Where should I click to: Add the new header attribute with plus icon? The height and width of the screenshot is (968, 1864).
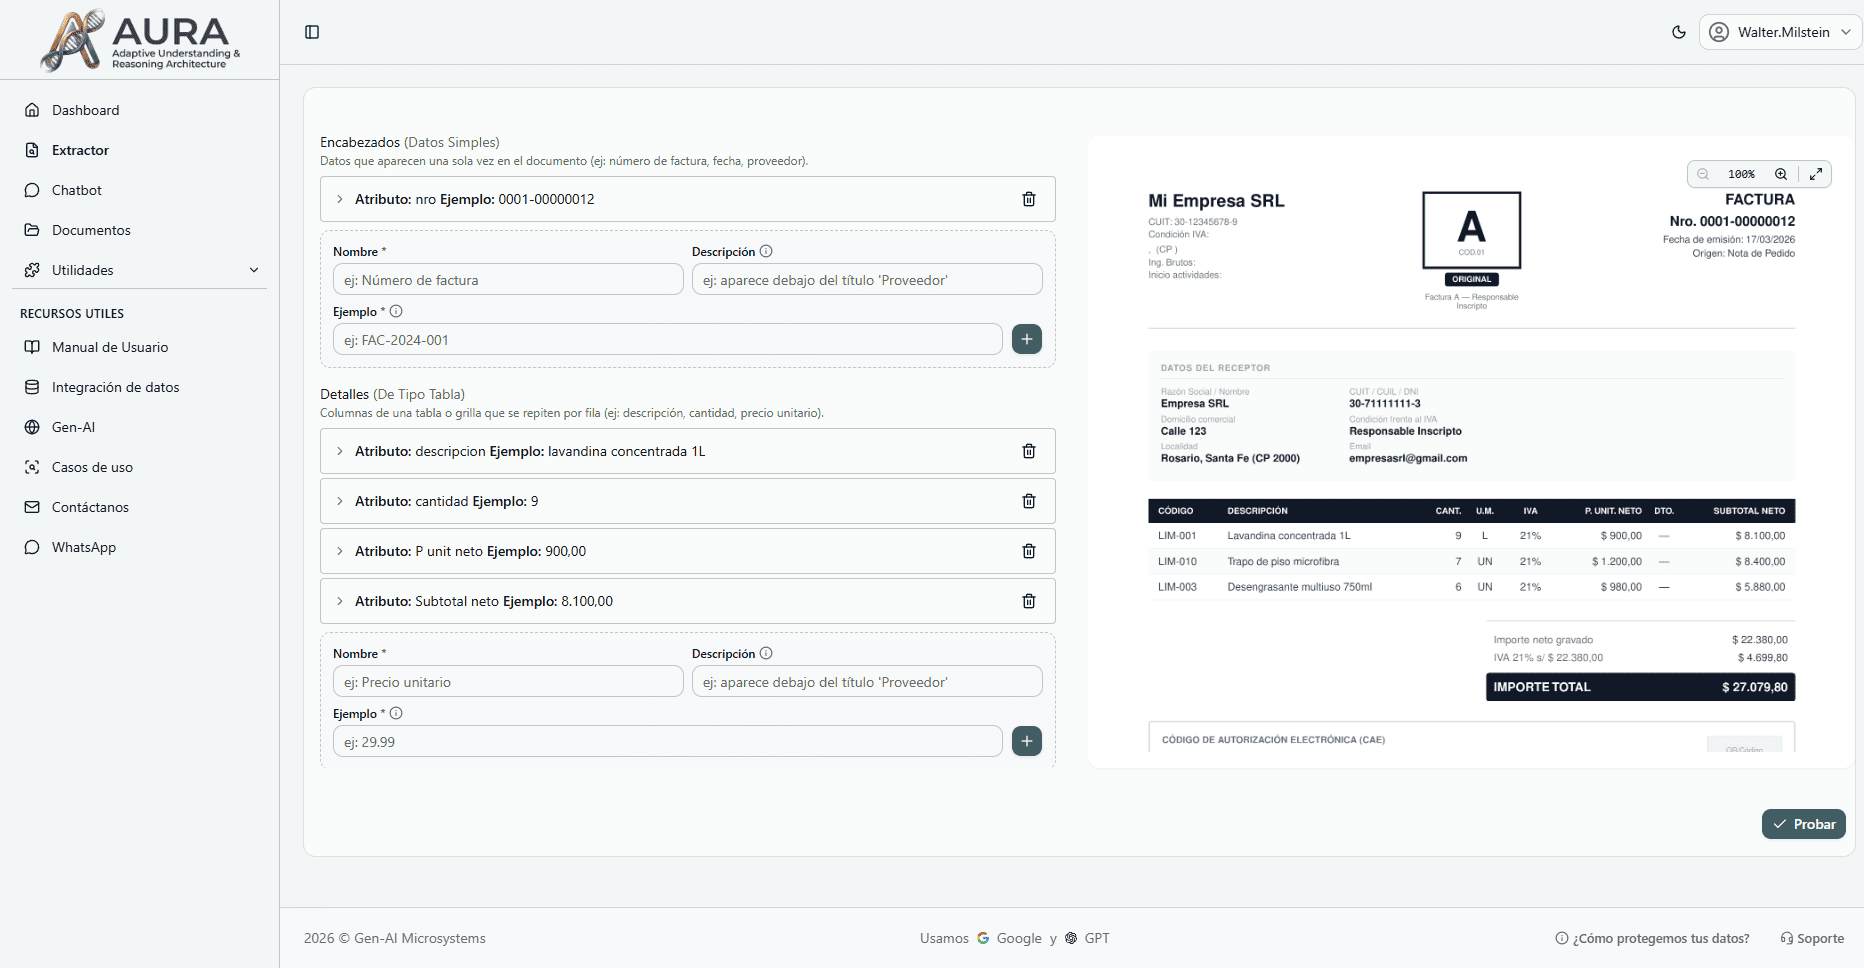point(1026,339)
